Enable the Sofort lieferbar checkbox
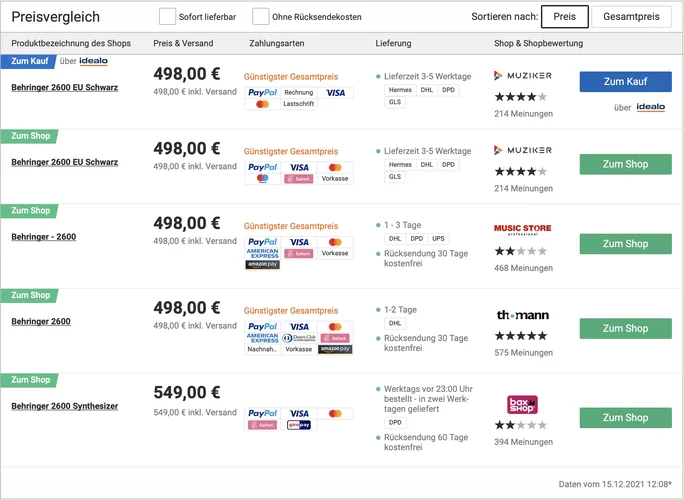Viewport: 684px width, 500px height. point(167,16)
